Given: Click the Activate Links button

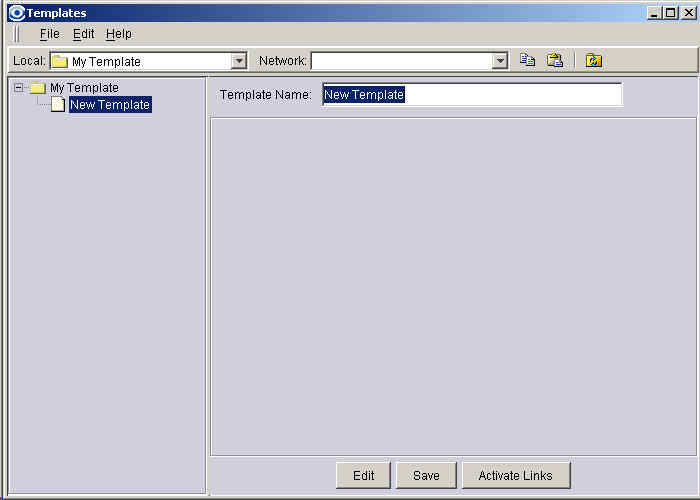Looking at the screenshot, I should [516, 475].
